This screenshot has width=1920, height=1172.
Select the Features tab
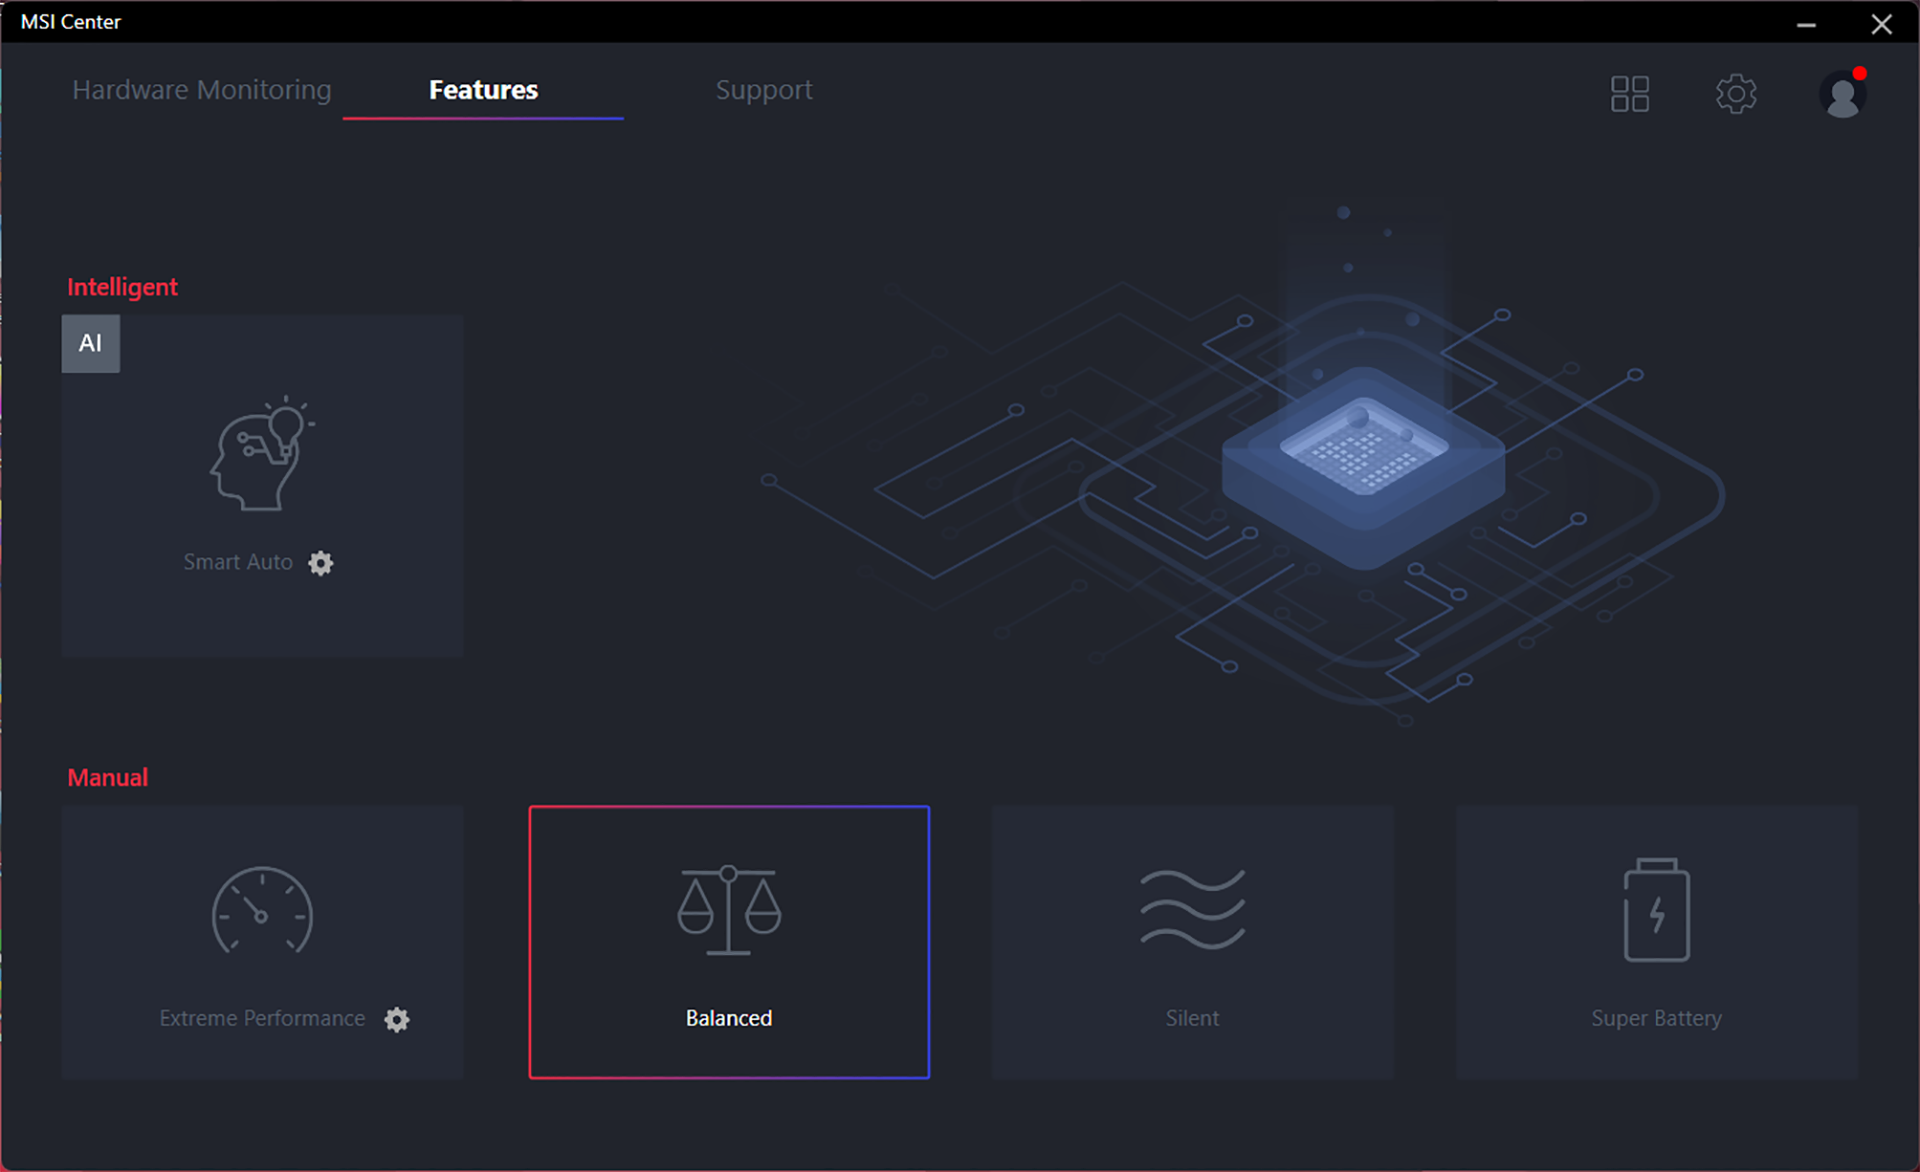point(483,90)
